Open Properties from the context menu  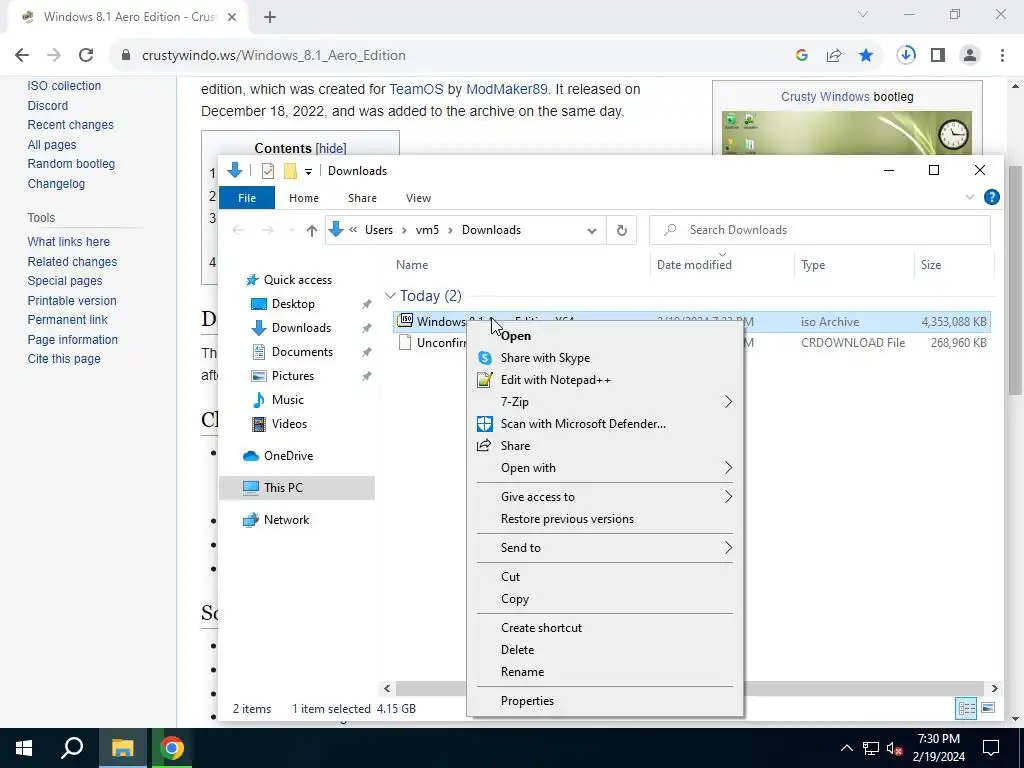pyautogui.click(x=605, y=701)
